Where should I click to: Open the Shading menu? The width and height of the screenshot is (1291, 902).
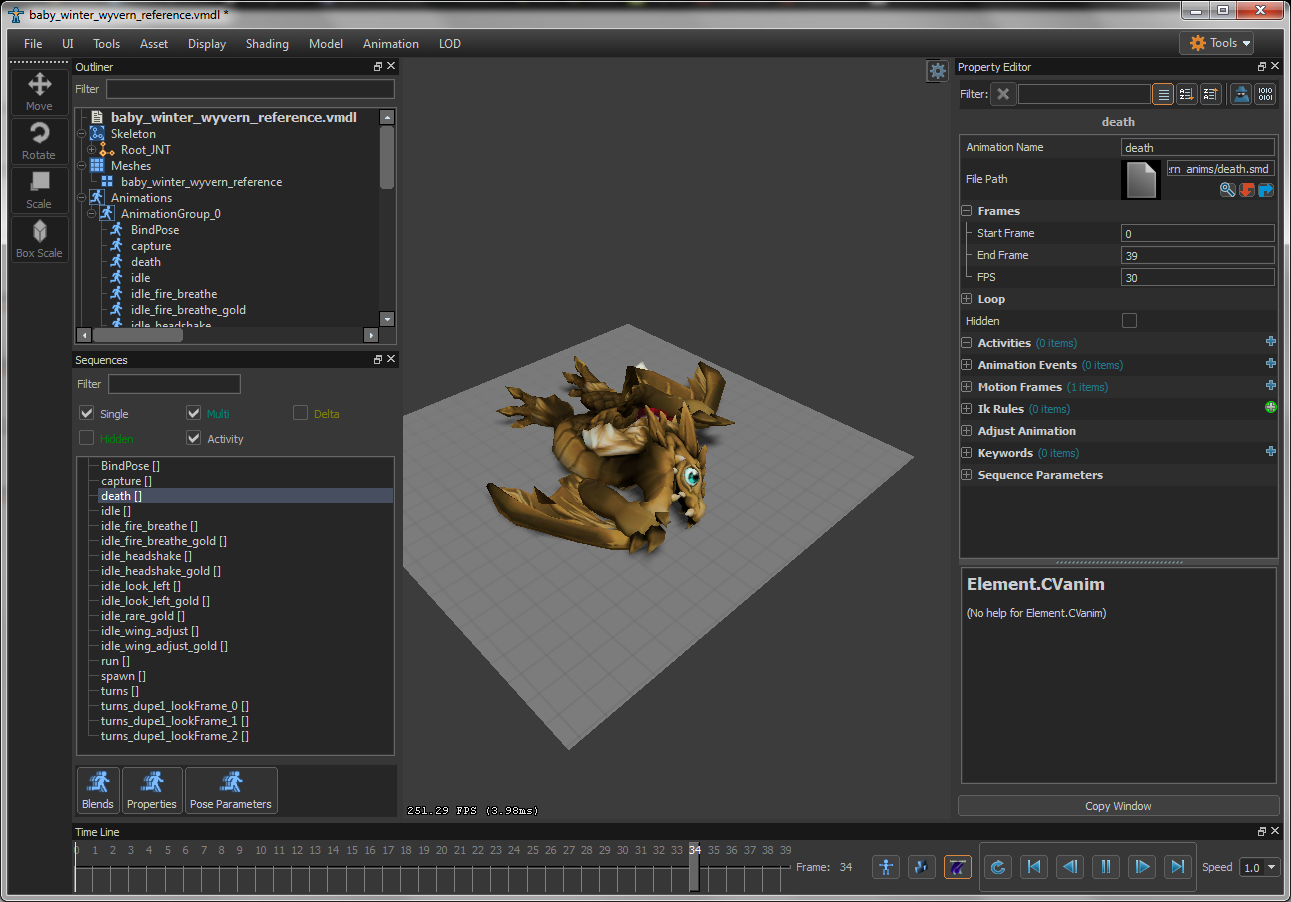[267, 44]
